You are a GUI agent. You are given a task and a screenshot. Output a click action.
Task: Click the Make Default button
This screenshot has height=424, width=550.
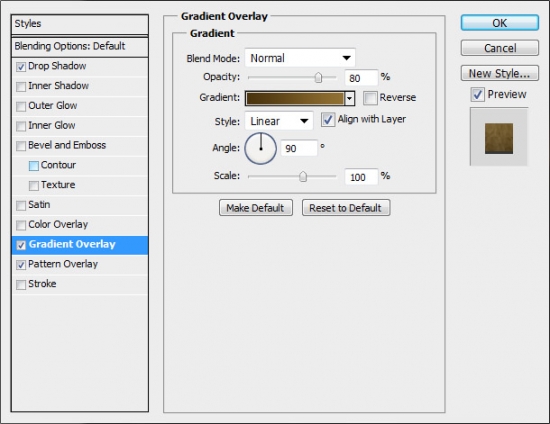[256, 208]
